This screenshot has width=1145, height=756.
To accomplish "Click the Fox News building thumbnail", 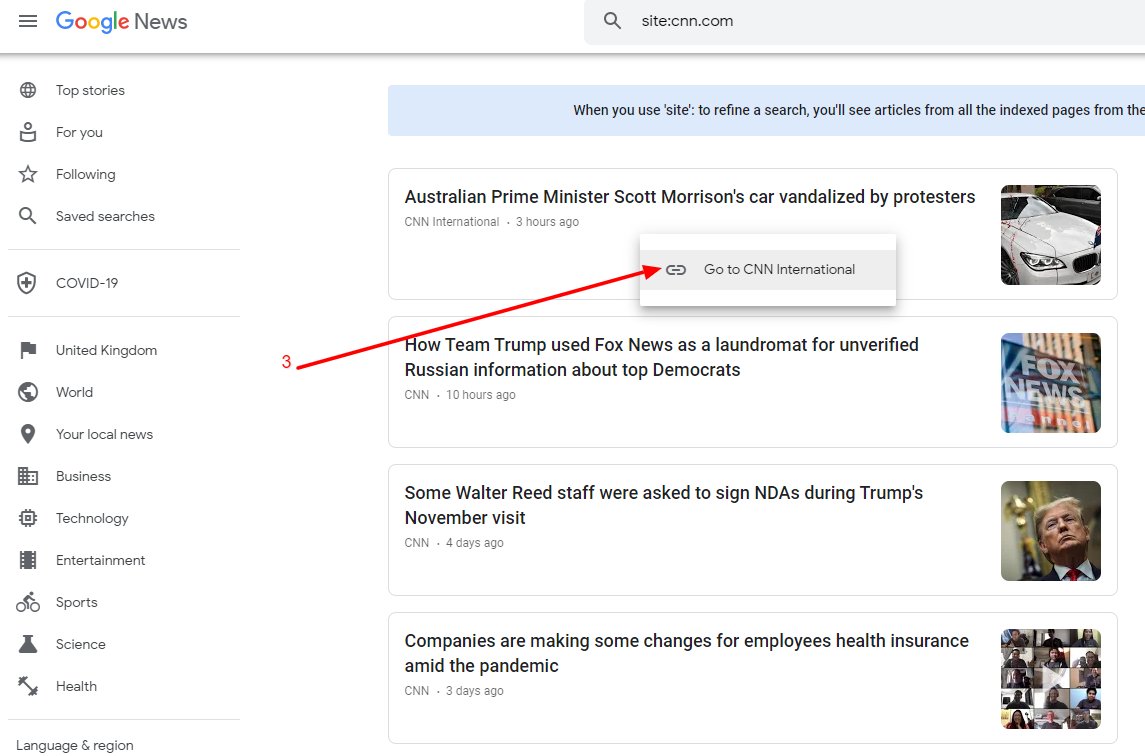I will 1050,383.
